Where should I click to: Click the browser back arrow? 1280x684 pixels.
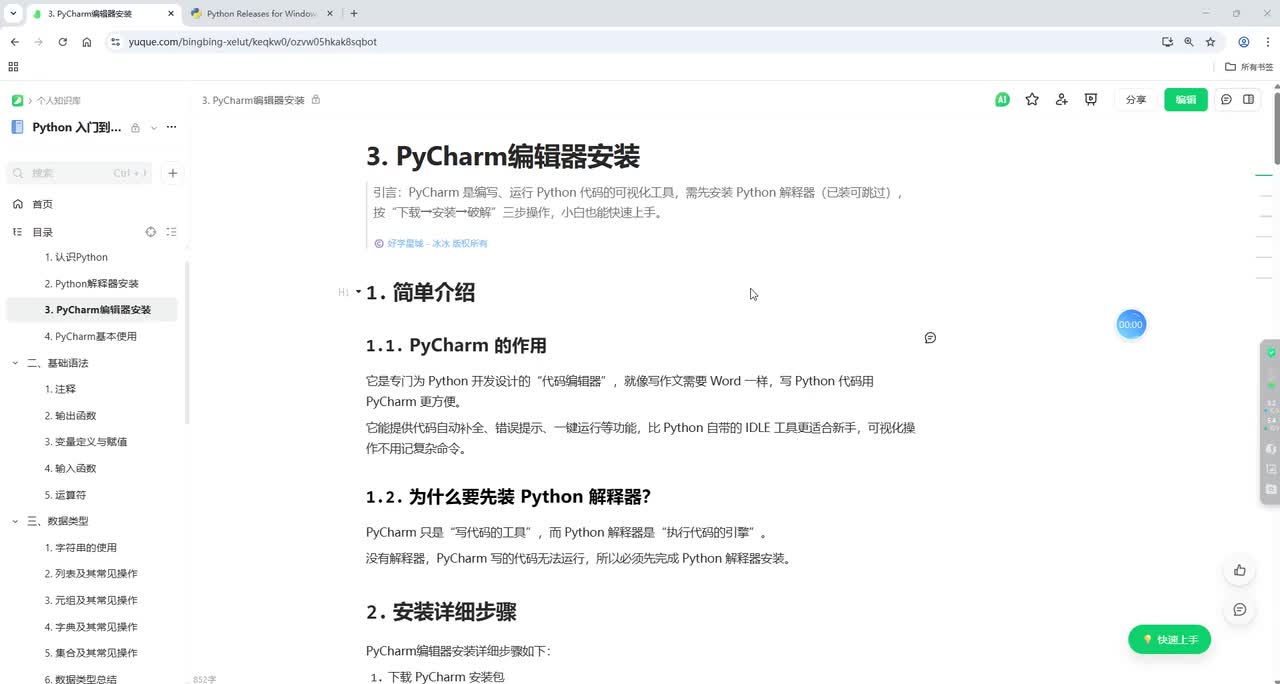coord(15,42)
